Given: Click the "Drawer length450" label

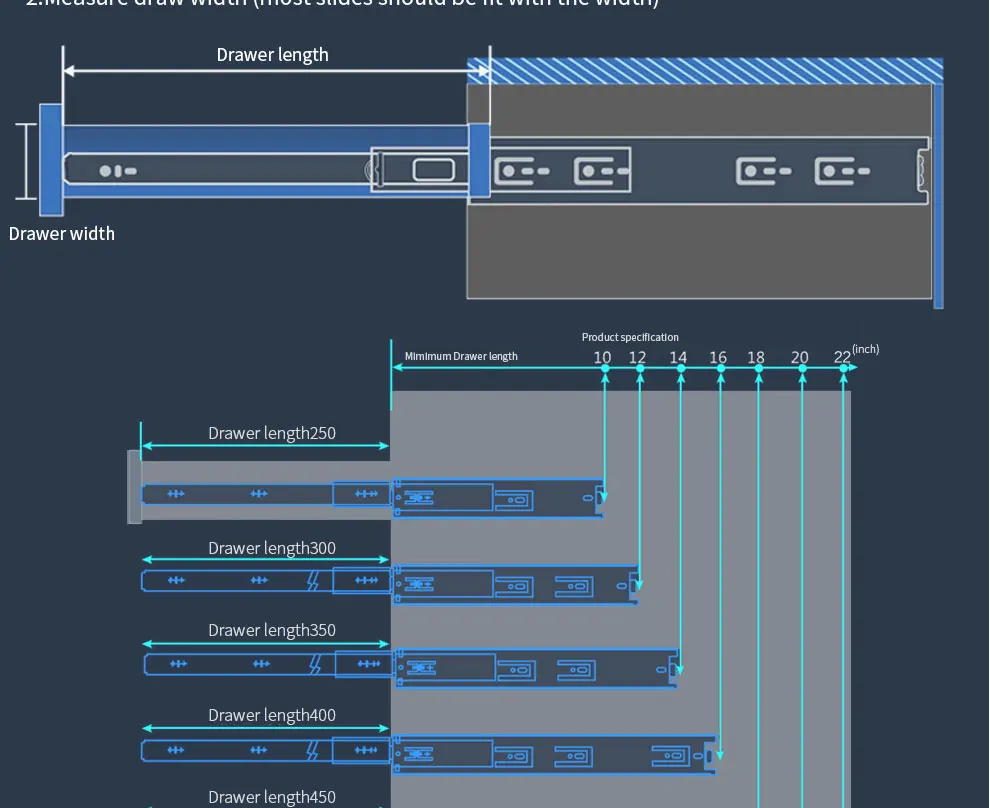Looking at the screenshot, I should 272,797.
